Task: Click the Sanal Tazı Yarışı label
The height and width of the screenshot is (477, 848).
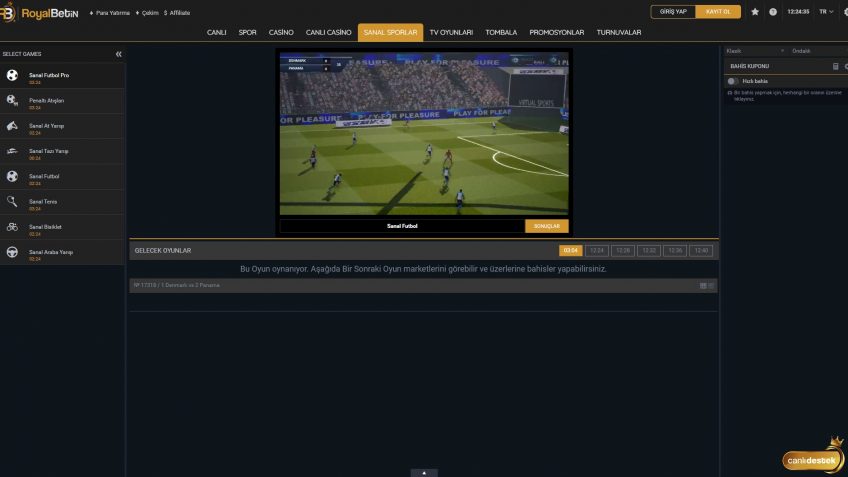Action: (x=49, y=151)
